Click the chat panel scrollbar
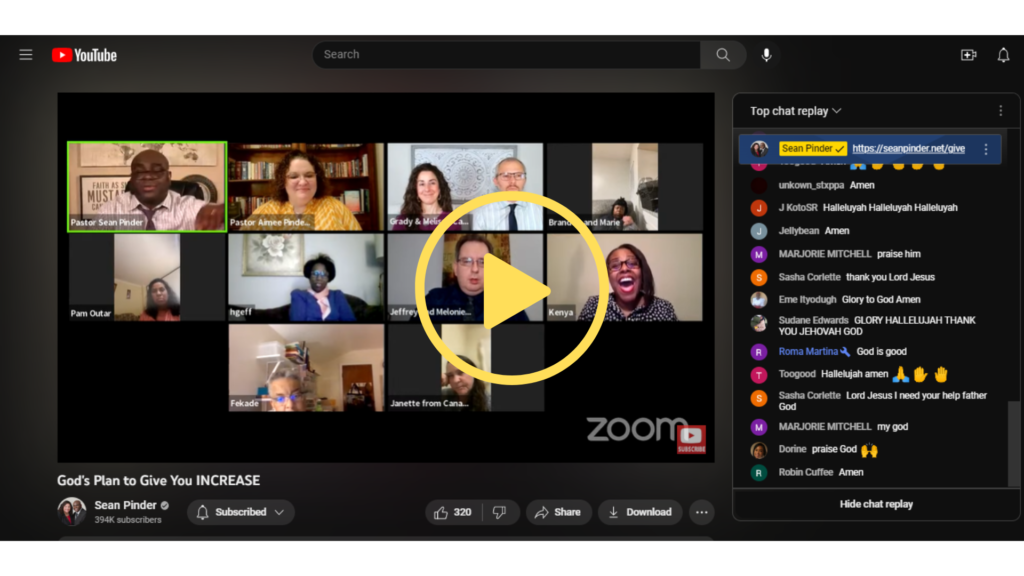The width and height of the screenshot is (1024, 576). click(1014, 444)
